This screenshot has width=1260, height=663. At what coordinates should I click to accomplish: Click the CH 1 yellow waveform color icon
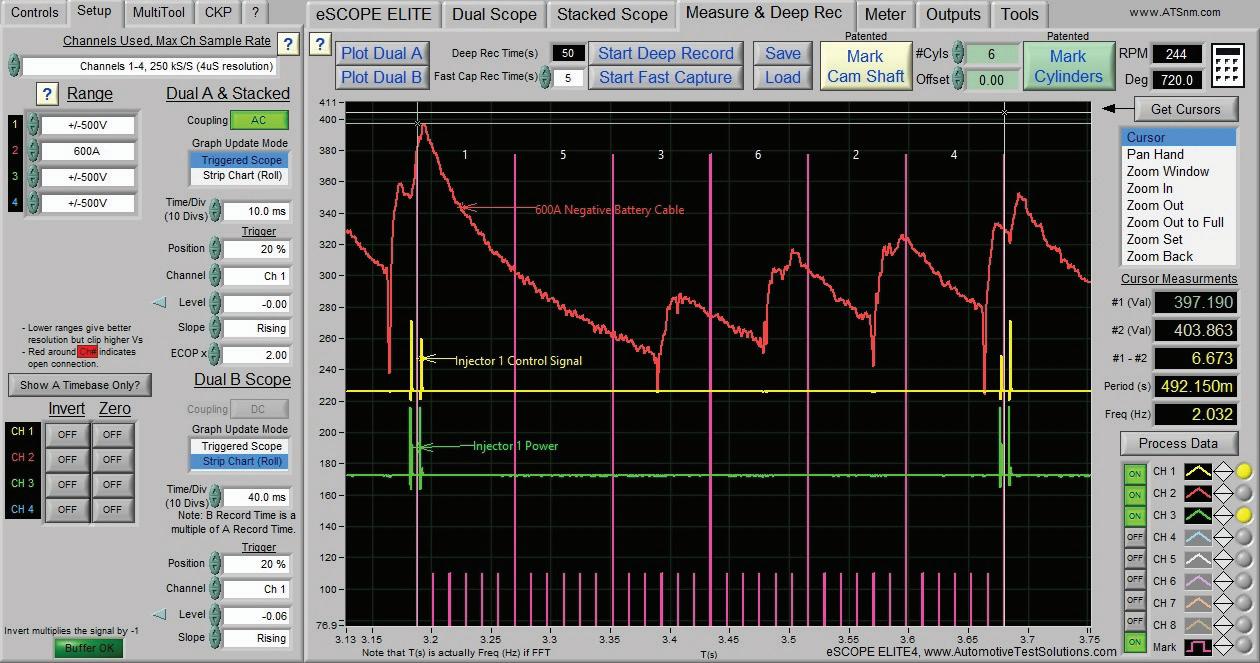point(1198,471)
